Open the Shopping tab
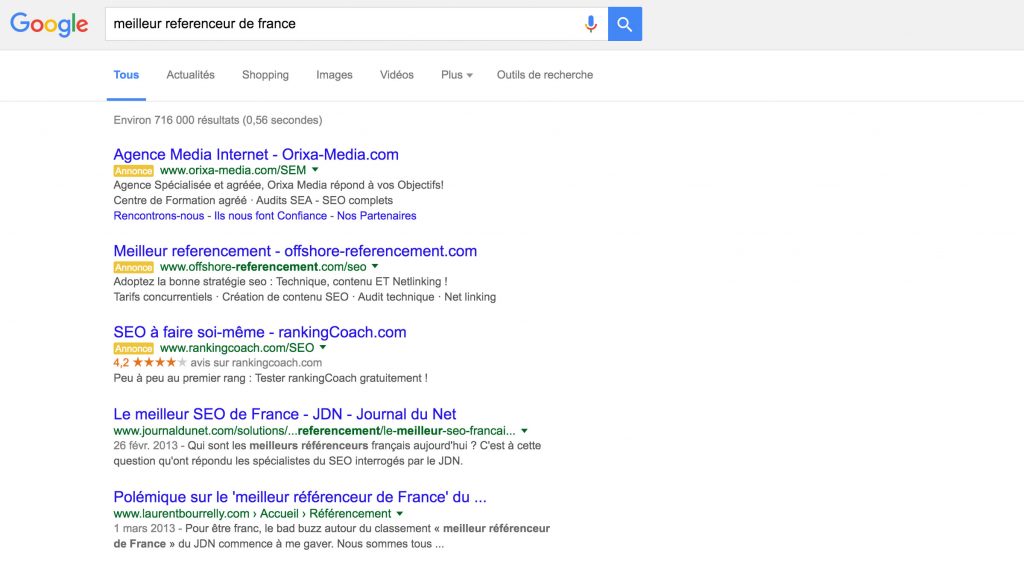 click(265, 75)
